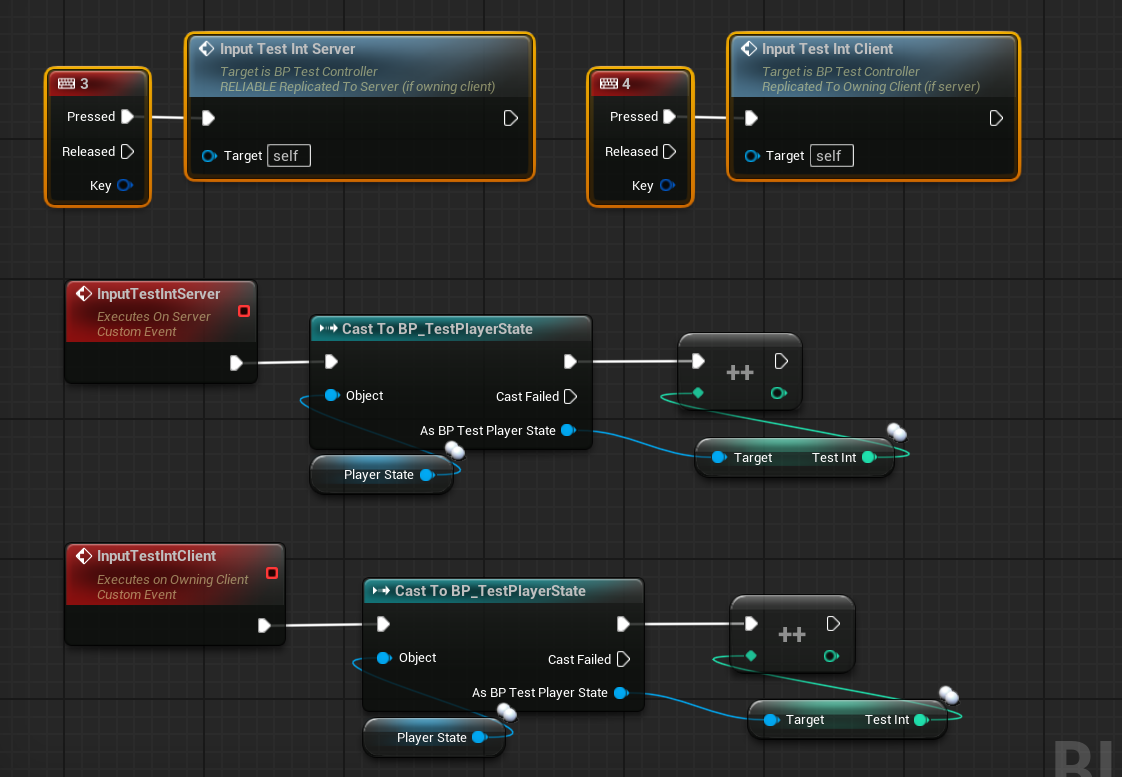1122x777 pixels.
Task: Click Player State output pin below server cast
Action: (427, 475)
